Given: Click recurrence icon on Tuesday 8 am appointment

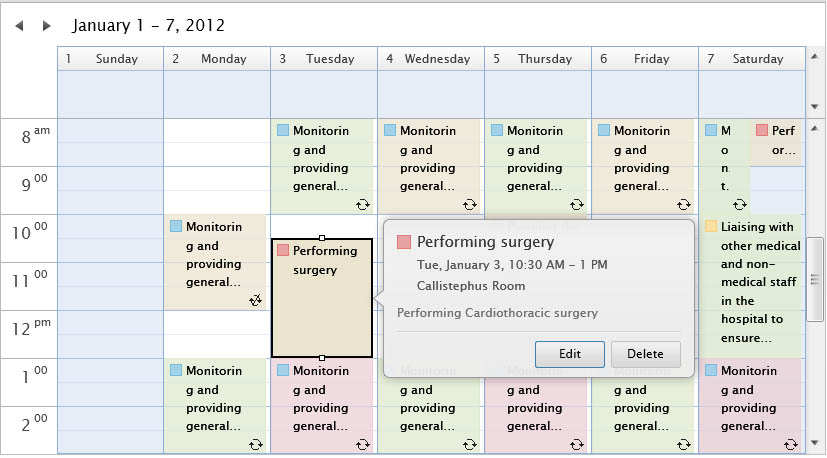Looking at the screenshot, I should click(x=363, y=205).
